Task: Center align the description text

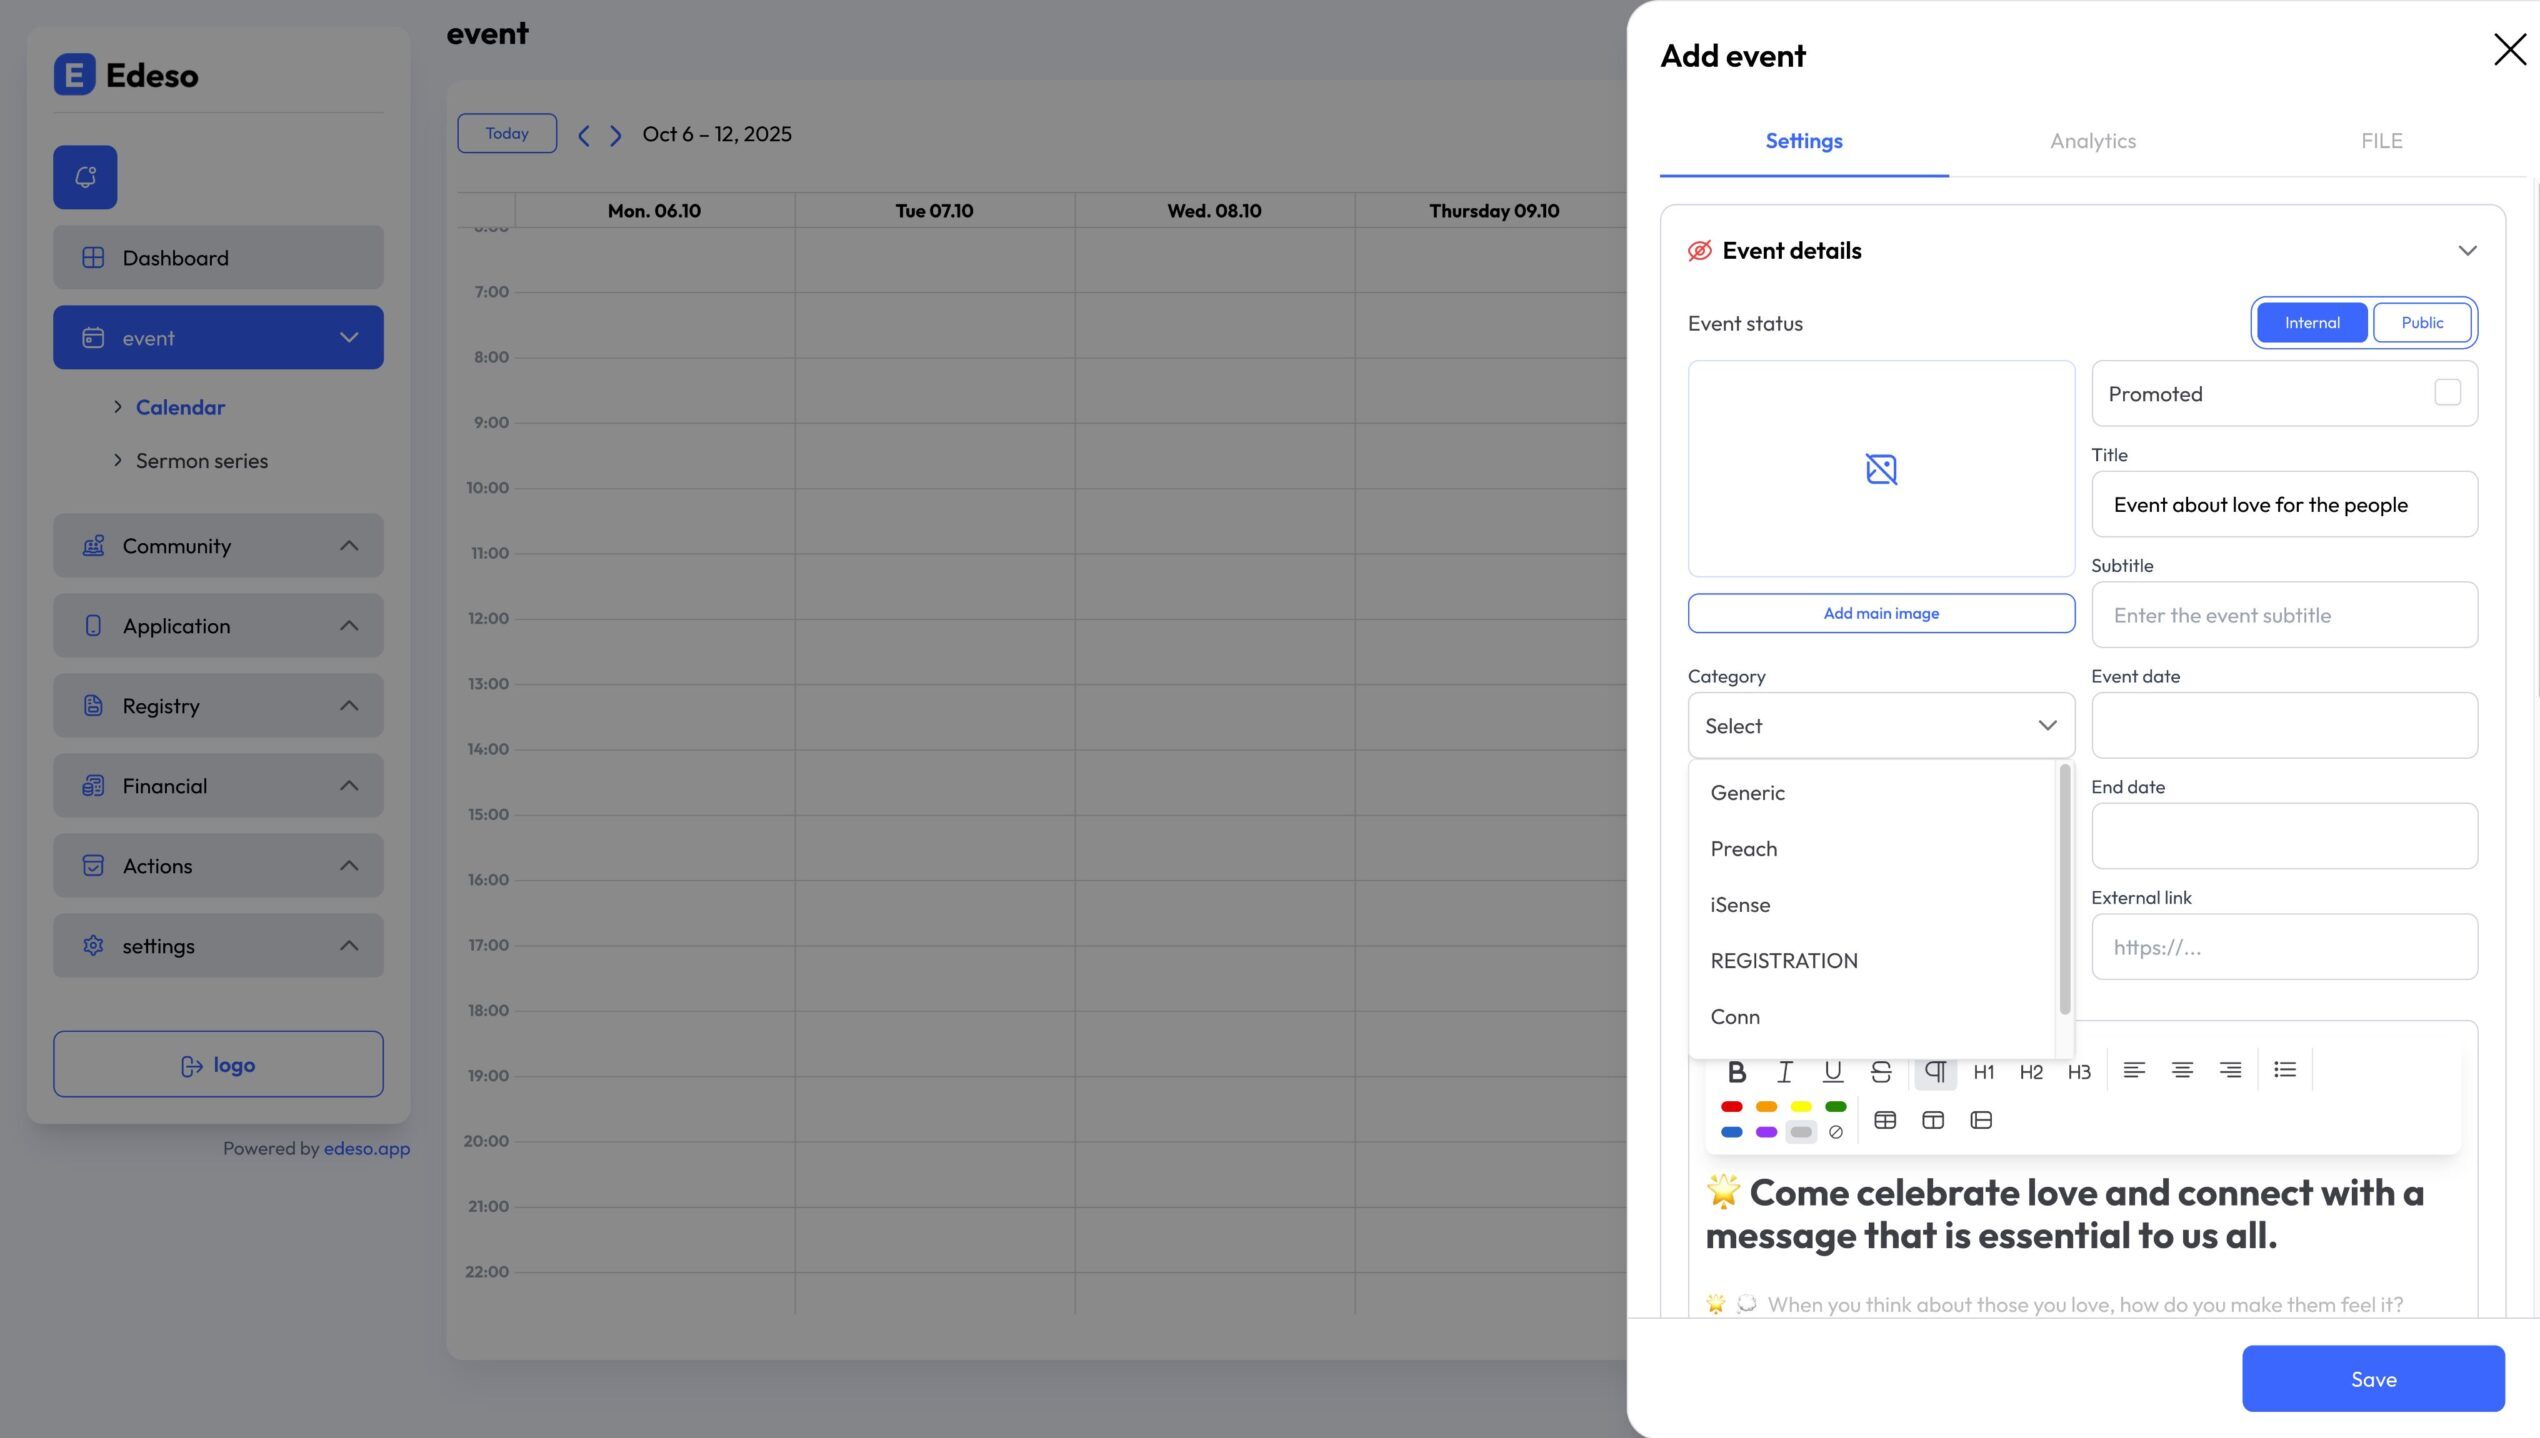Action: click(2182, 1070)
